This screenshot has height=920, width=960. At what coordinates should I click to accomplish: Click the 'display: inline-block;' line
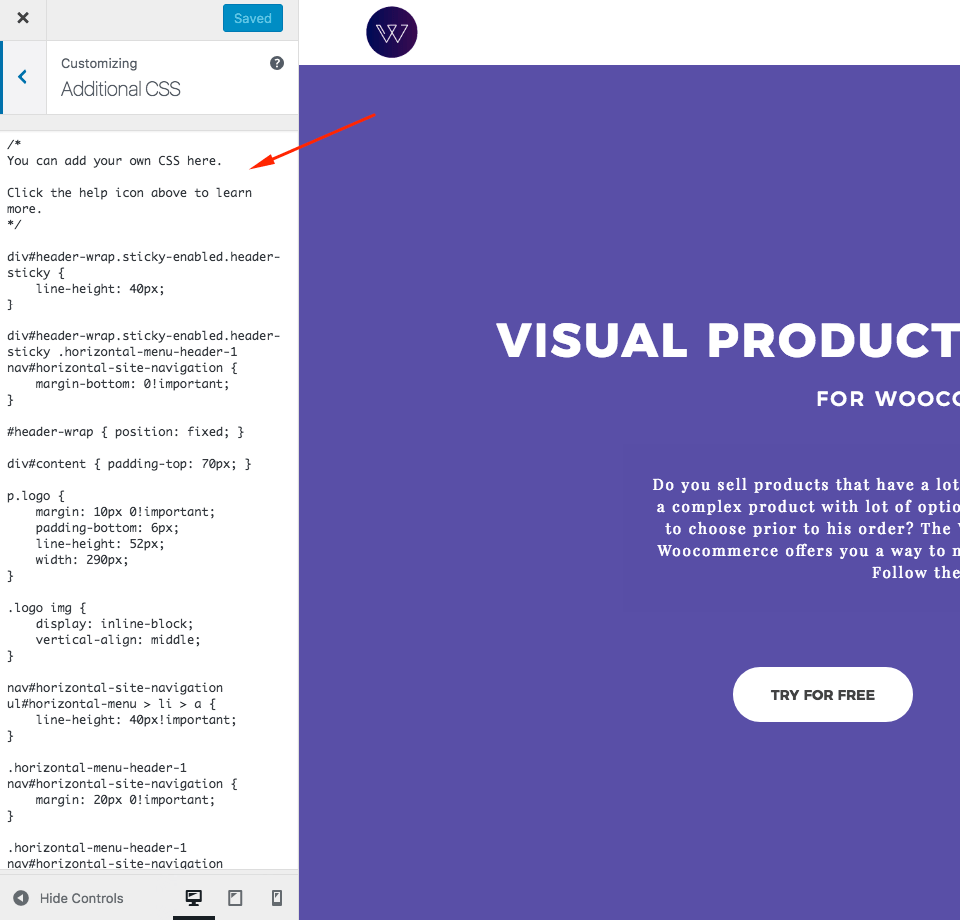pos(114,624)
